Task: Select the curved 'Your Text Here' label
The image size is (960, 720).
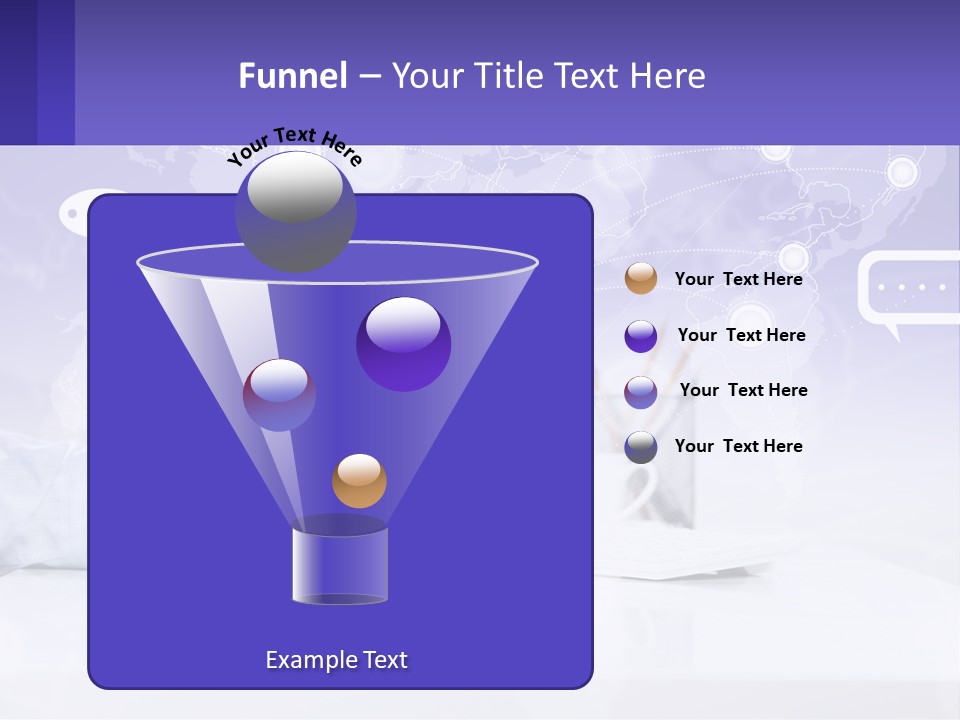Action: tap(293, 146)
